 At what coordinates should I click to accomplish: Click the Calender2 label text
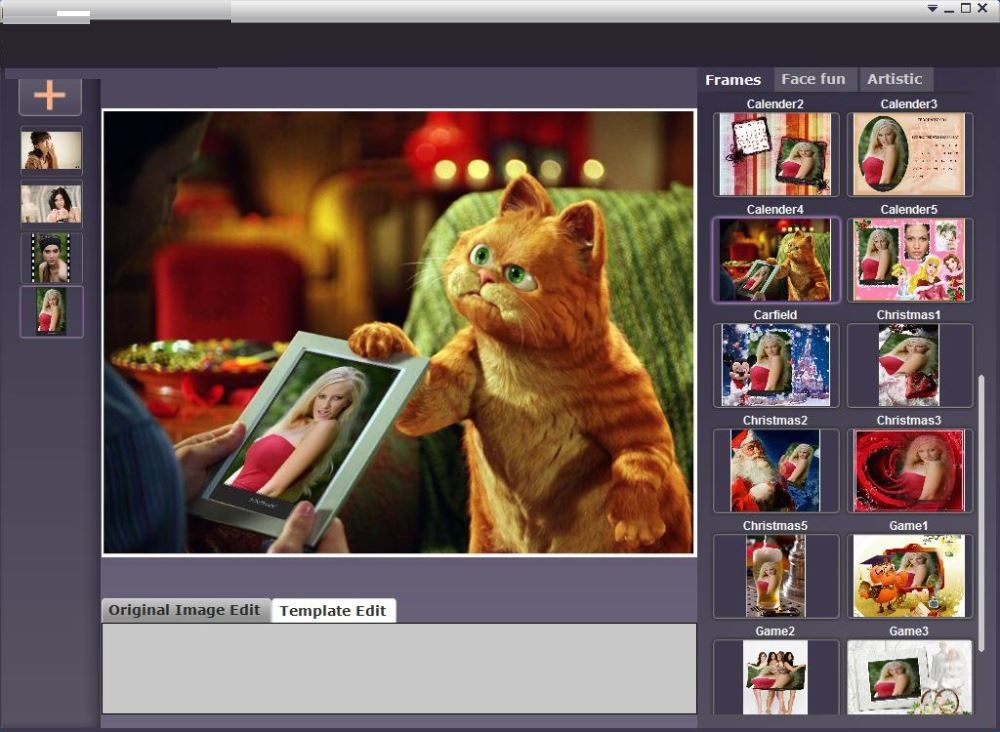(x=775, y=104)
